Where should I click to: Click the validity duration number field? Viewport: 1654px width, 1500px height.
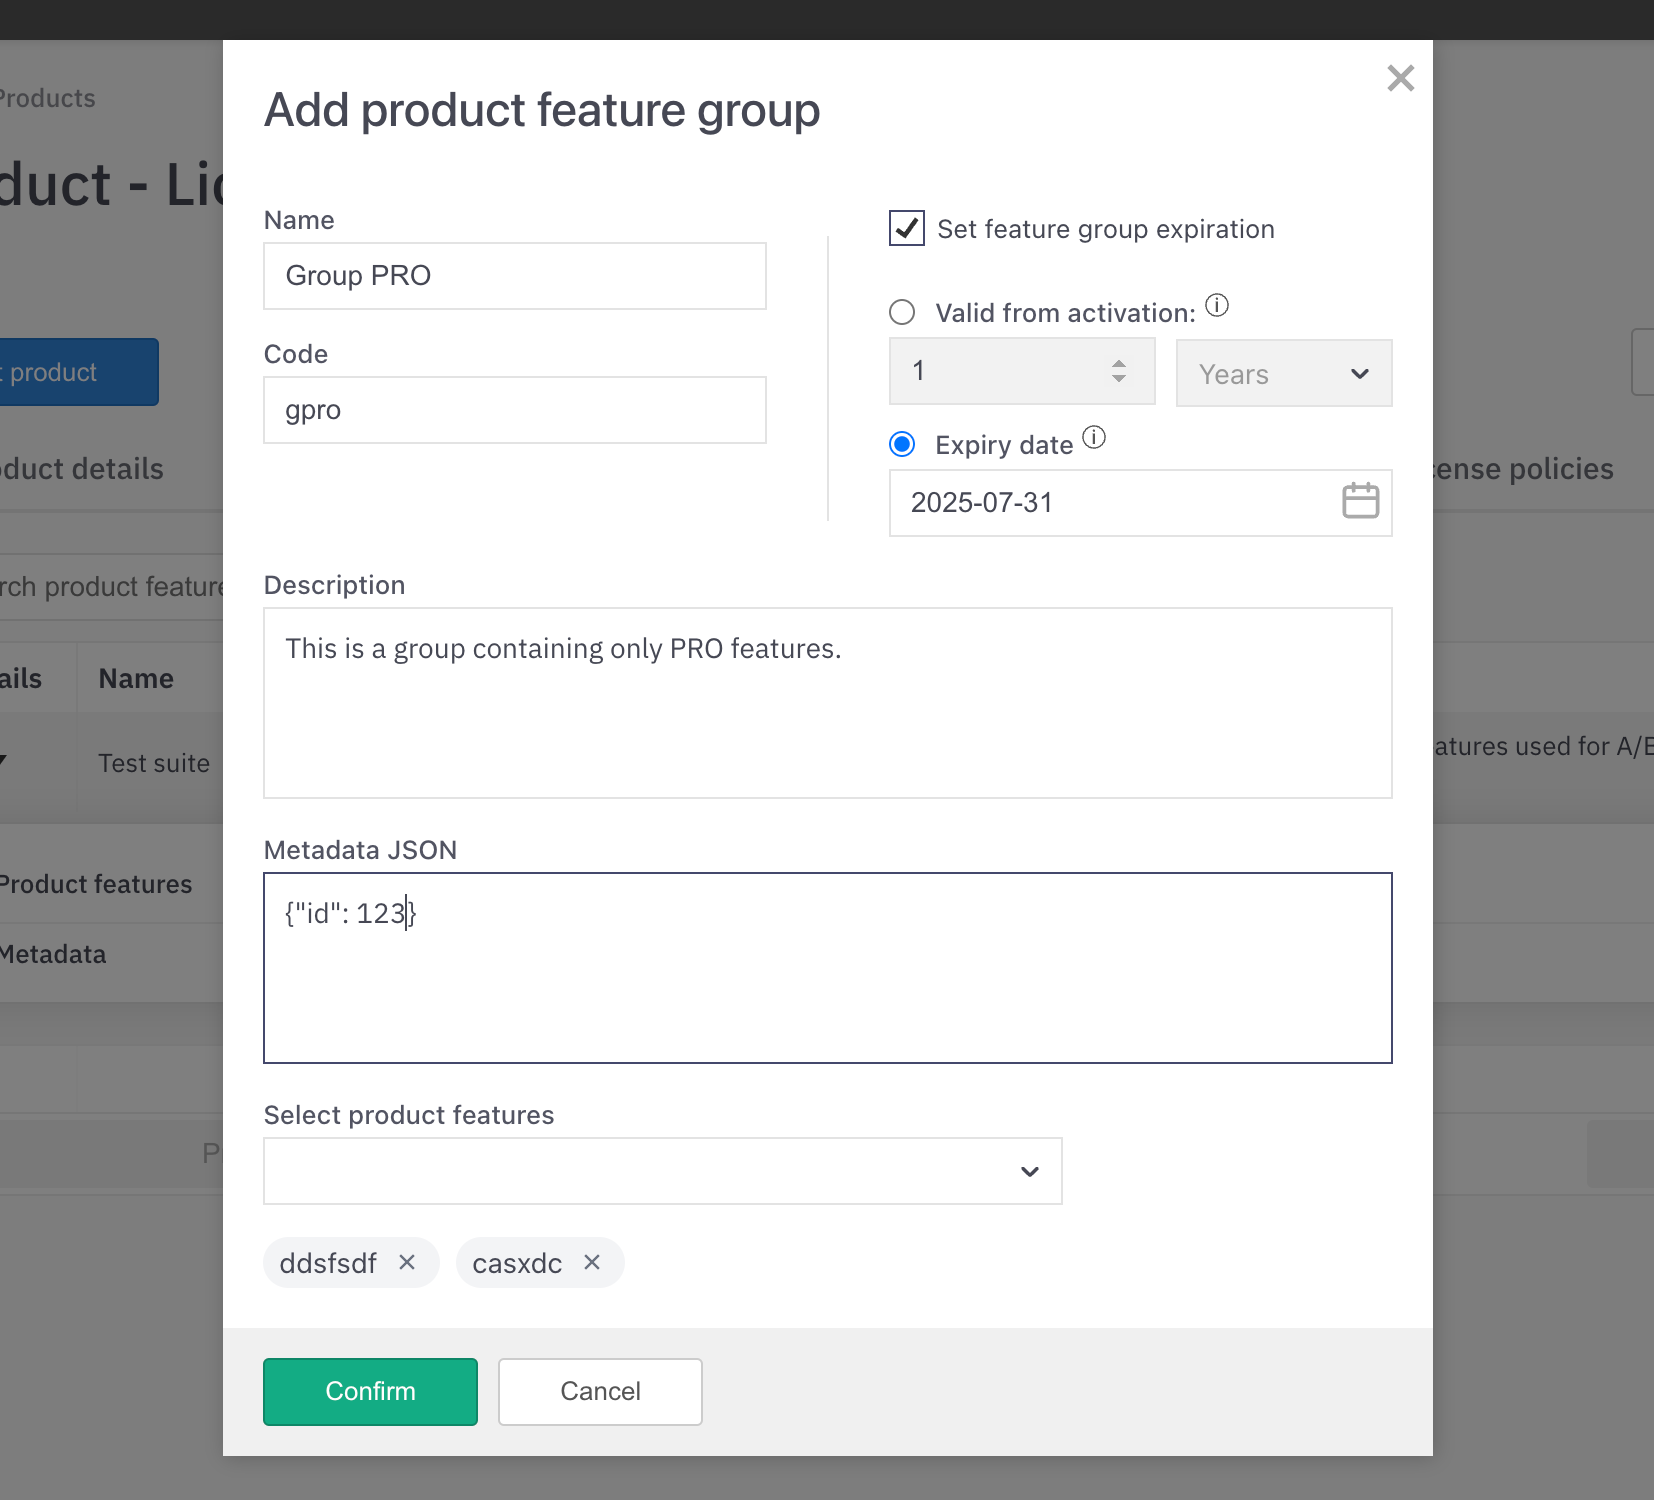1000,371
